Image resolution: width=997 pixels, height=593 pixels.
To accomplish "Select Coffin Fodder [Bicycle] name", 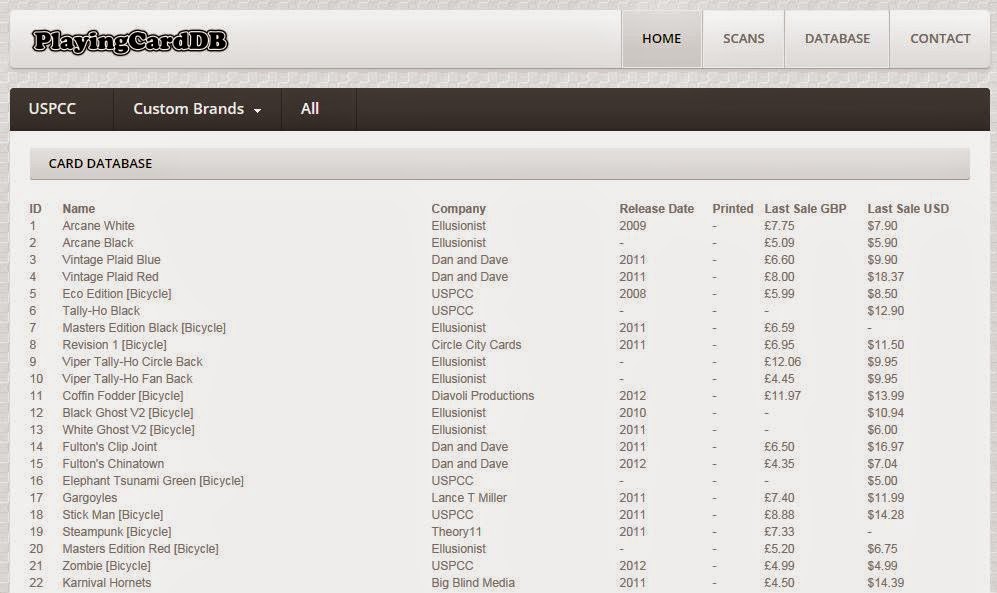I will point(123,395).
